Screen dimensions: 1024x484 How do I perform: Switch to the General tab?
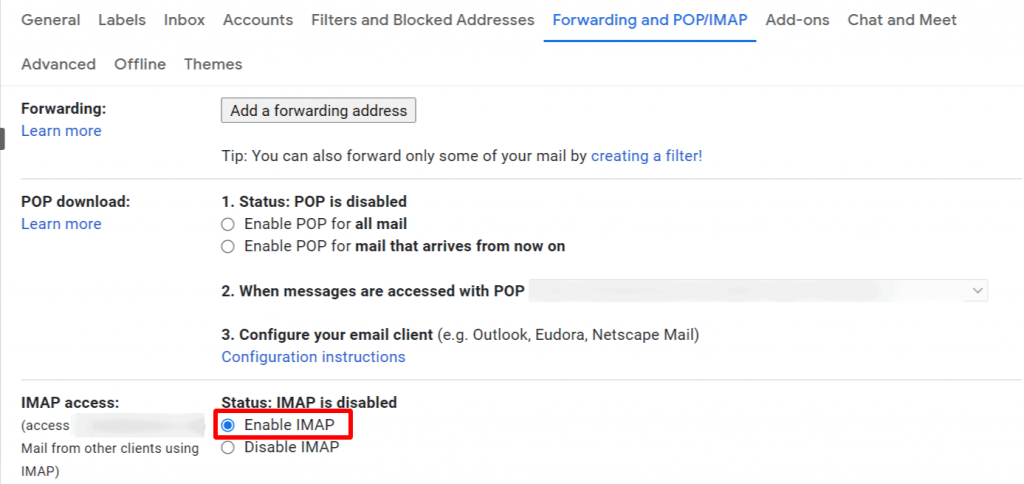pyautogui.click(x=51, y=20)
